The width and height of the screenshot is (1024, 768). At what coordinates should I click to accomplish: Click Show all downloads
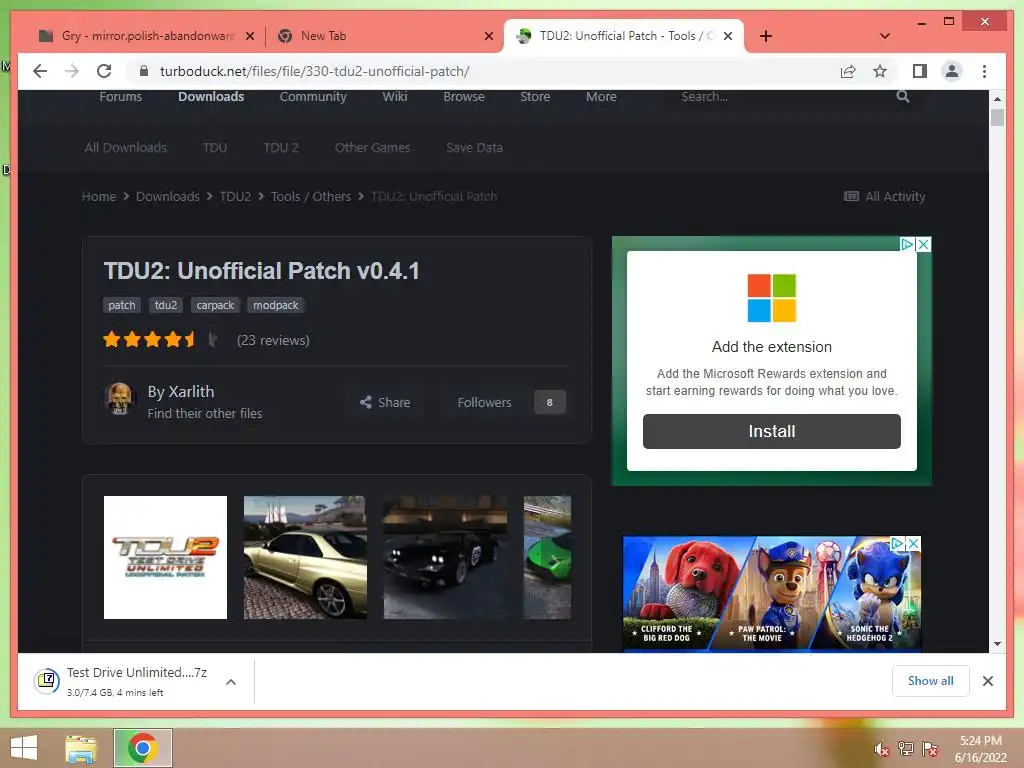point(931,680)
